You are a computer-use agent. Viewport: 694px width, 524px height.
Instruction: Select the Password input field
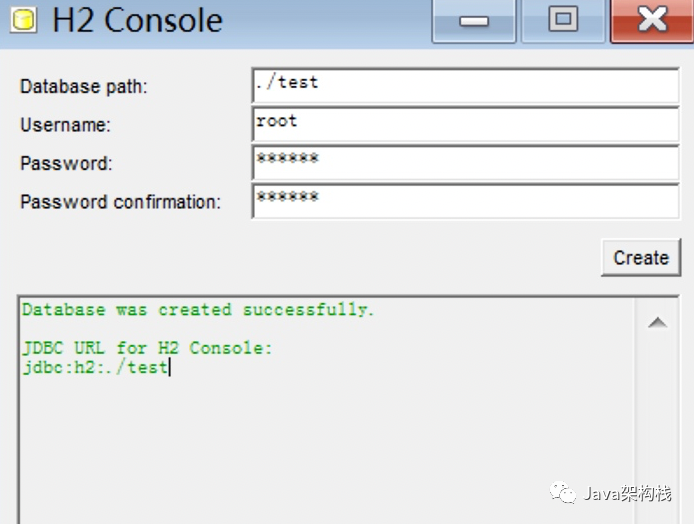tap(465, 163)
